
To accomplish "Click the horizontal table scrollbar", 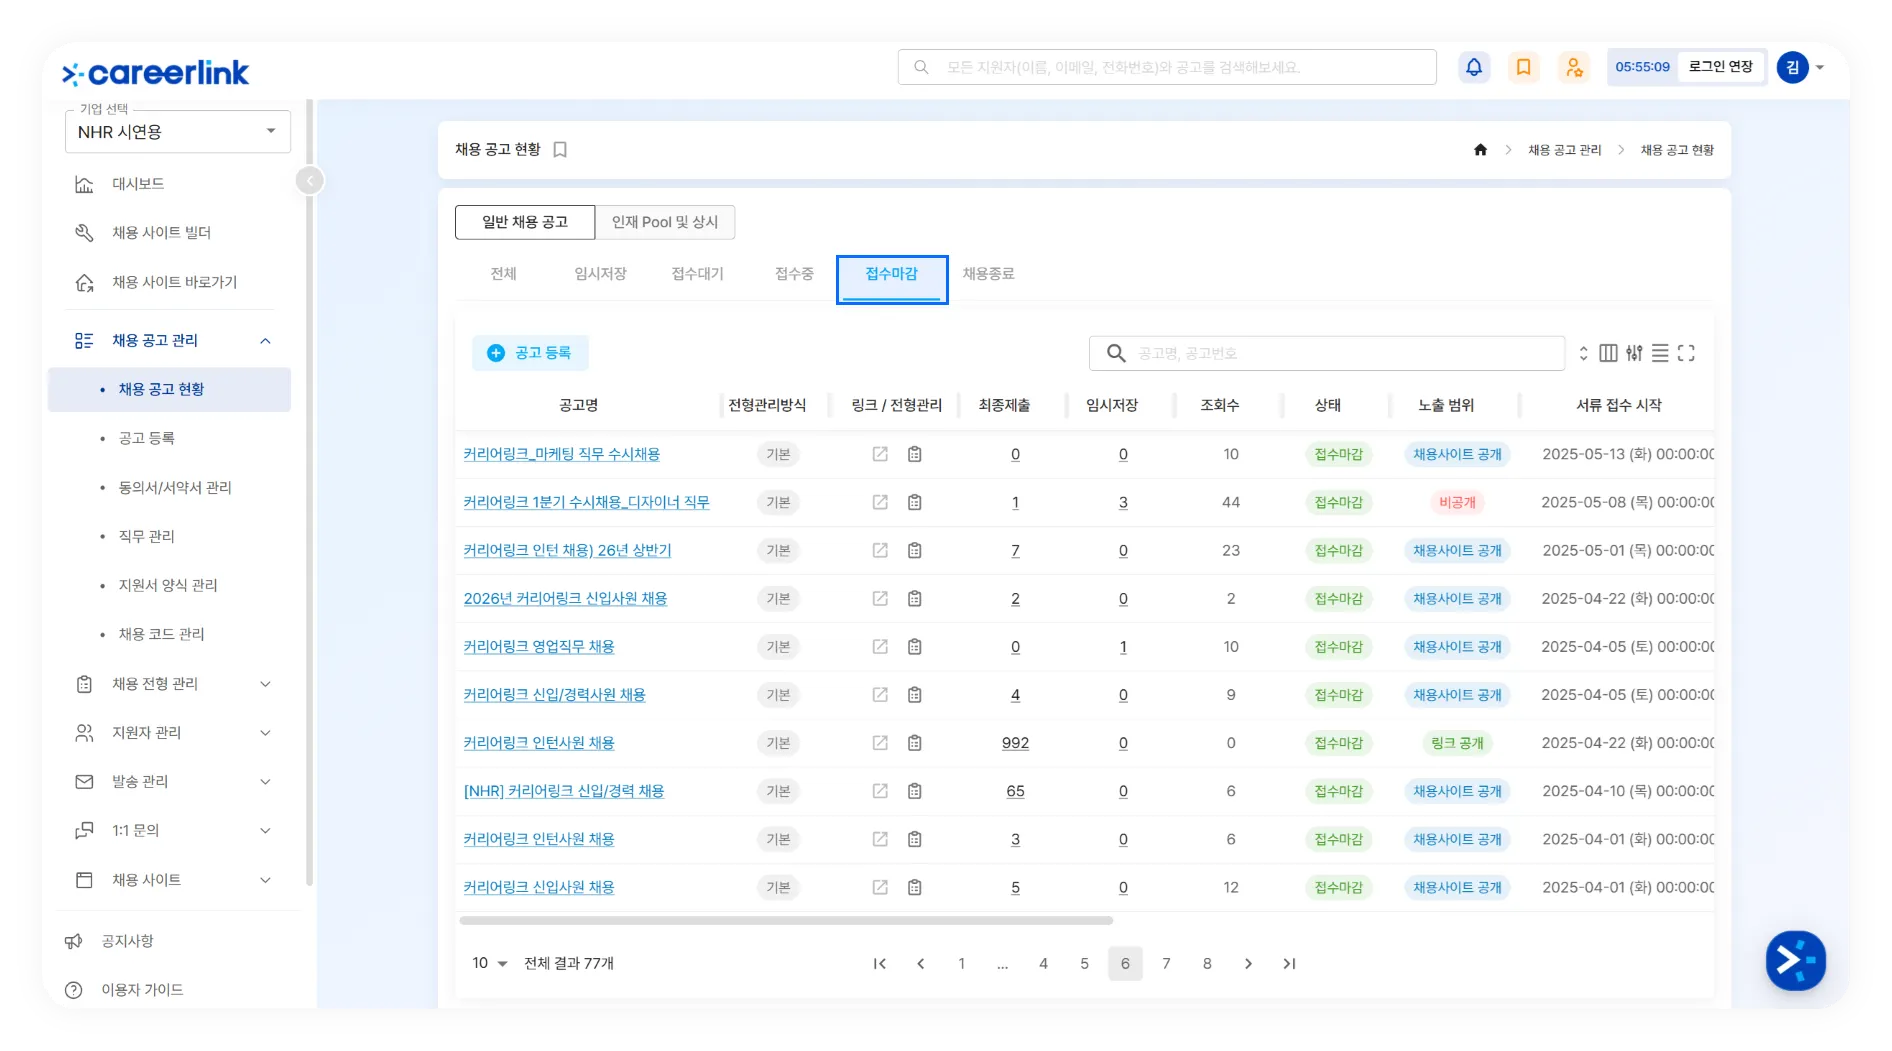I will (x=786, y=920).
